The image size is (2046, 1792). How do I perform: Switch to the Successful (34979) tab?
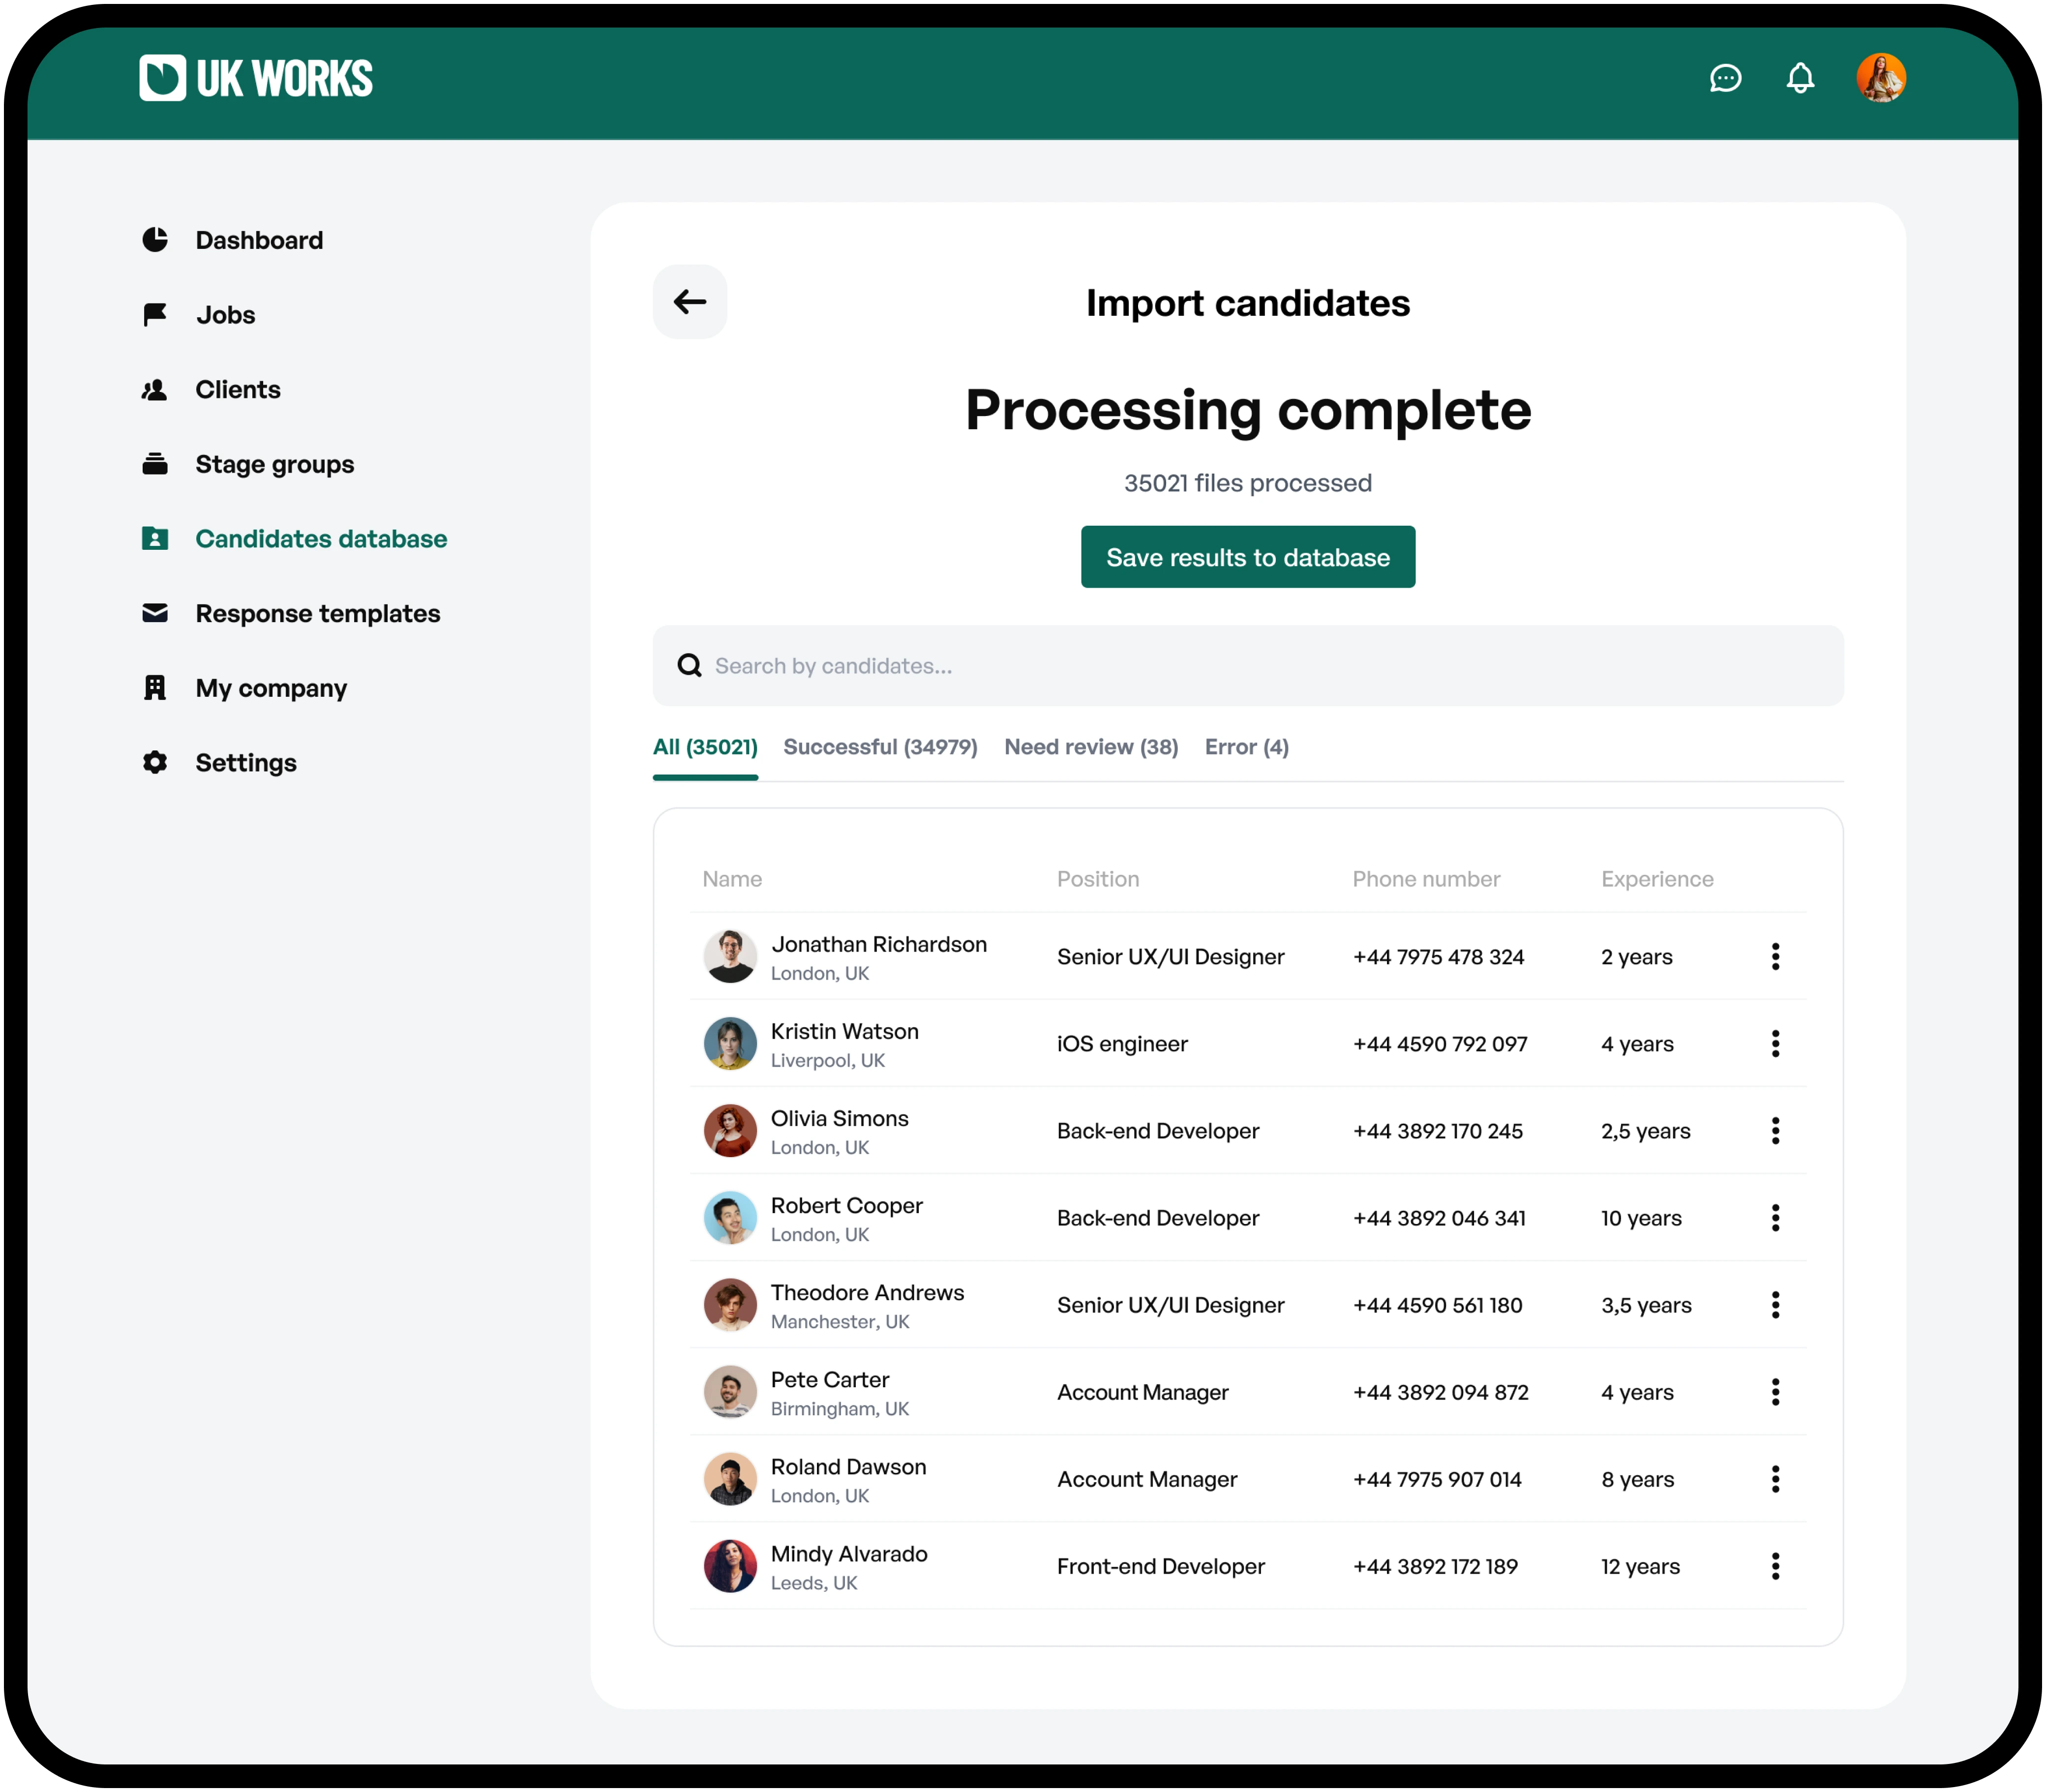[880, 747]
